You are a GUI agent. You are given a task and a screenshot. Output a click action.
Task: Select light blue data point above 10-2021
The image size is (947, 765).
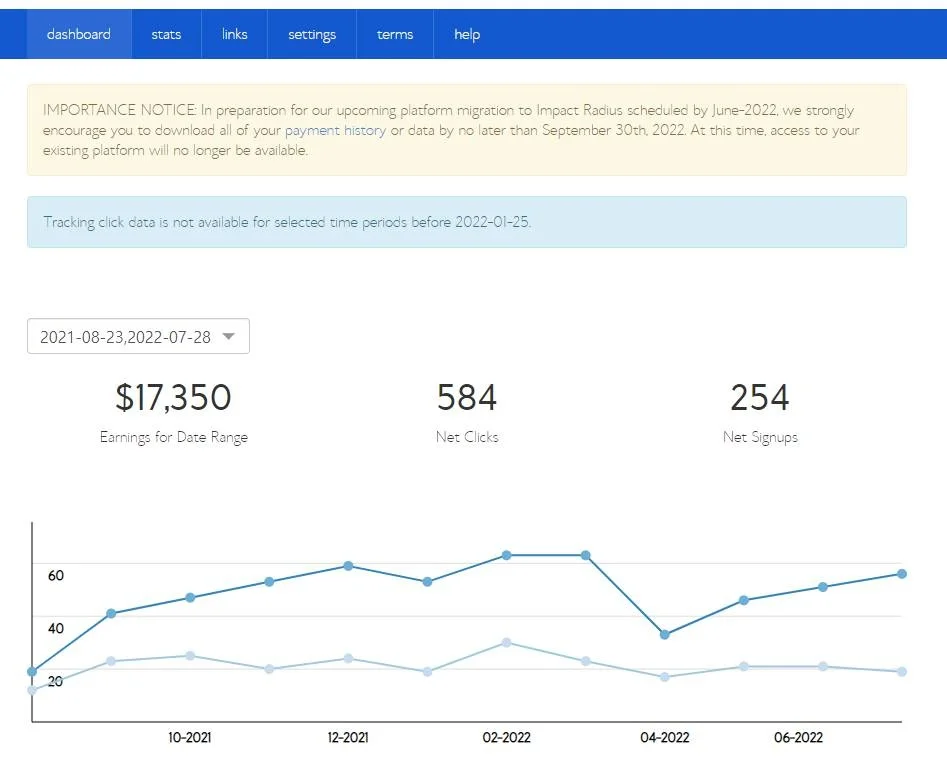point(190,656)
